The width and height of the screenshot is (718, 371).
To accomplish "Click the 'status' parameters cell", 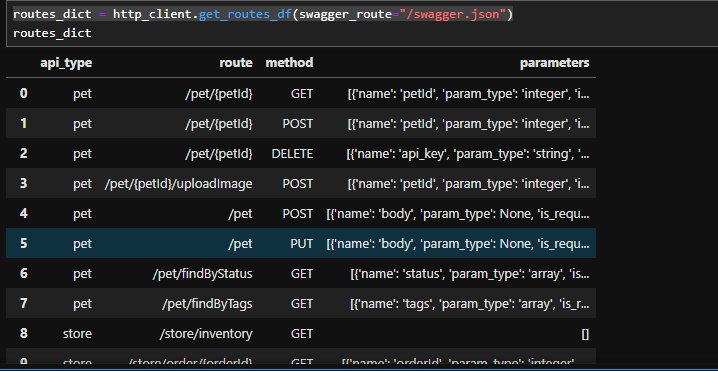I will point(470,274).
